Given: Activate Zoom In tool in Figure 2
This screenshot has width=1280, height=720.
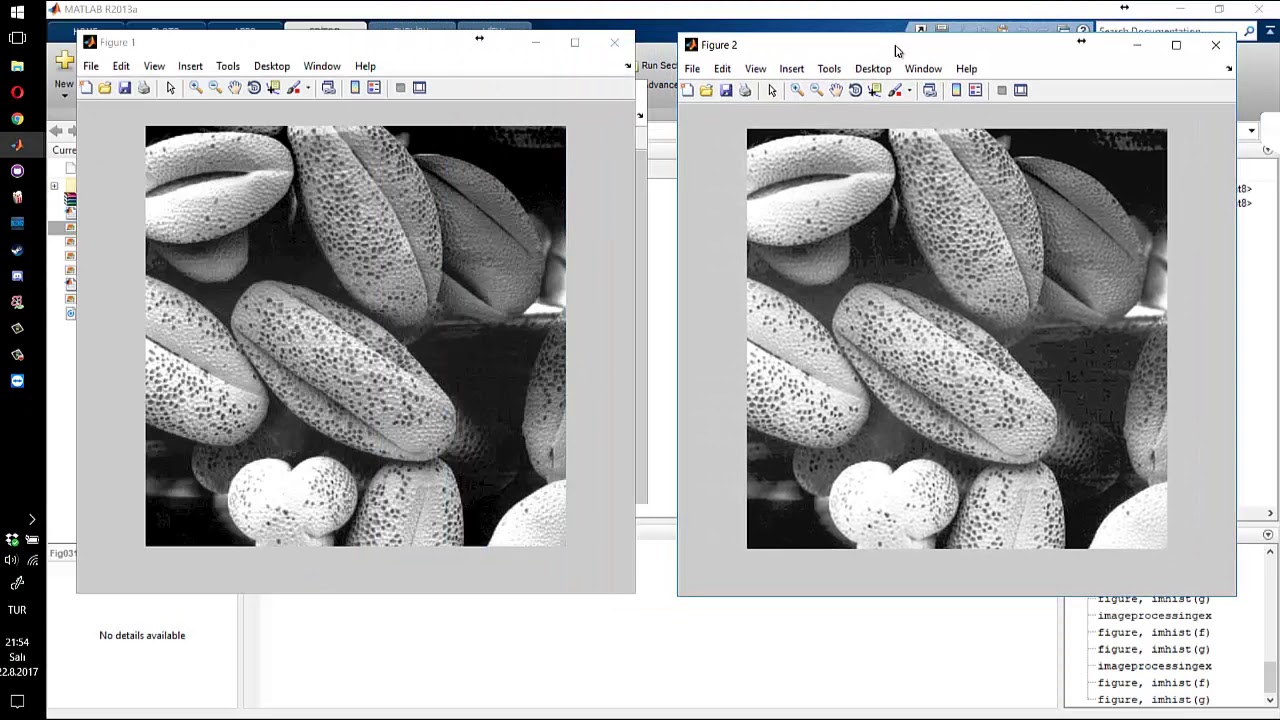Looking at the screenshot, I should pos(797,90).
